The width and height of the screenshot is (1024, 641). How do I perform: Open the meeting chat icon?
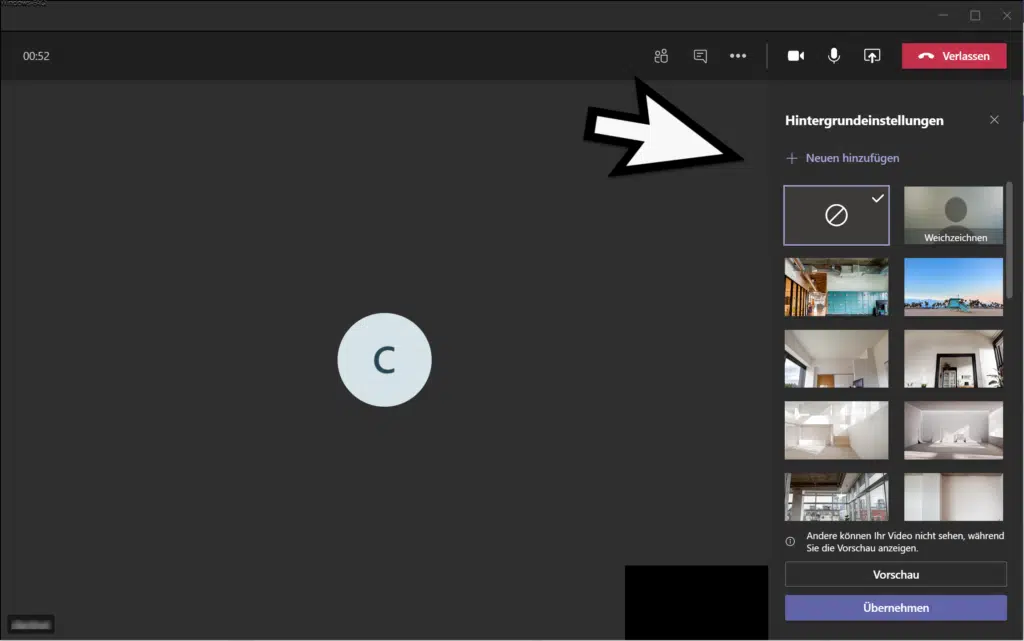[x=700, y=56]
